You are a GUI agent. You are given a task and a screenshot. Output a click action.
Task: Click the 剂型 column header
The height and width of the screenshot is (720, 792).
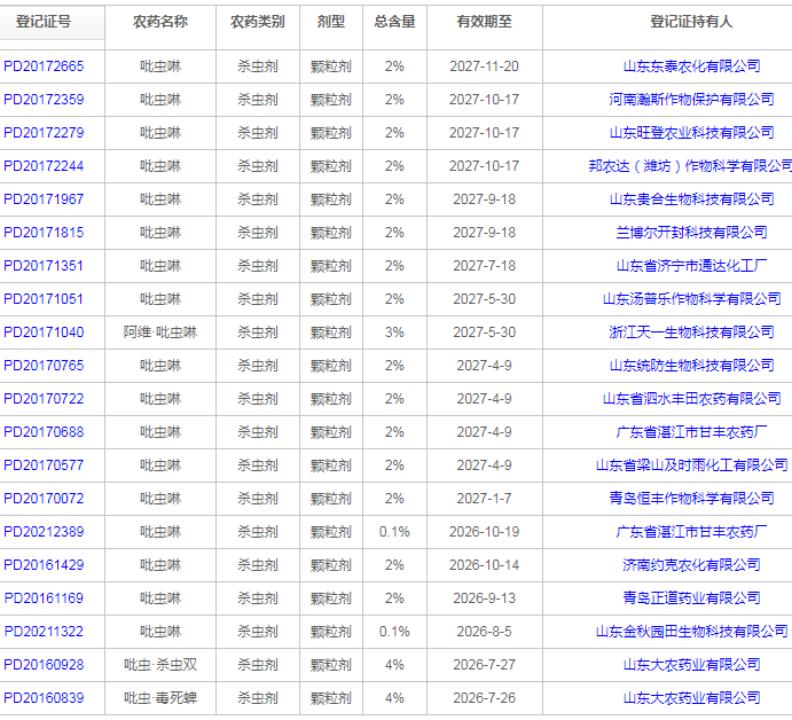(331, 22)
